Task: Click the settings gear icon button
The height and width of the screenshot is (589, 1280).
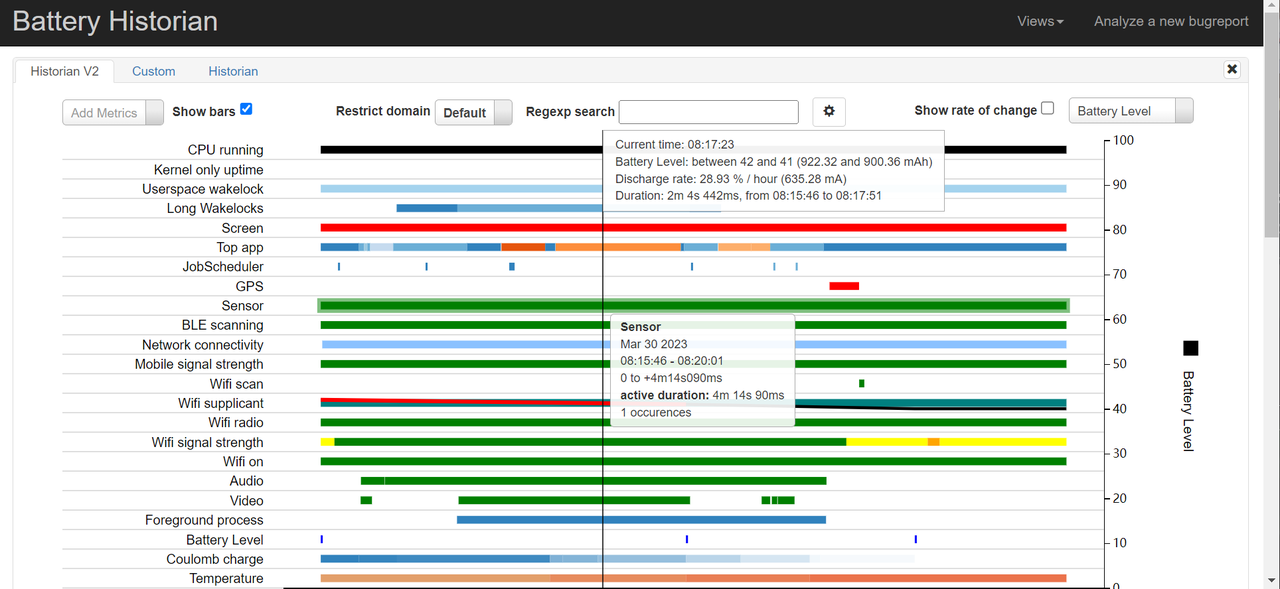Action: click(829, 112)
